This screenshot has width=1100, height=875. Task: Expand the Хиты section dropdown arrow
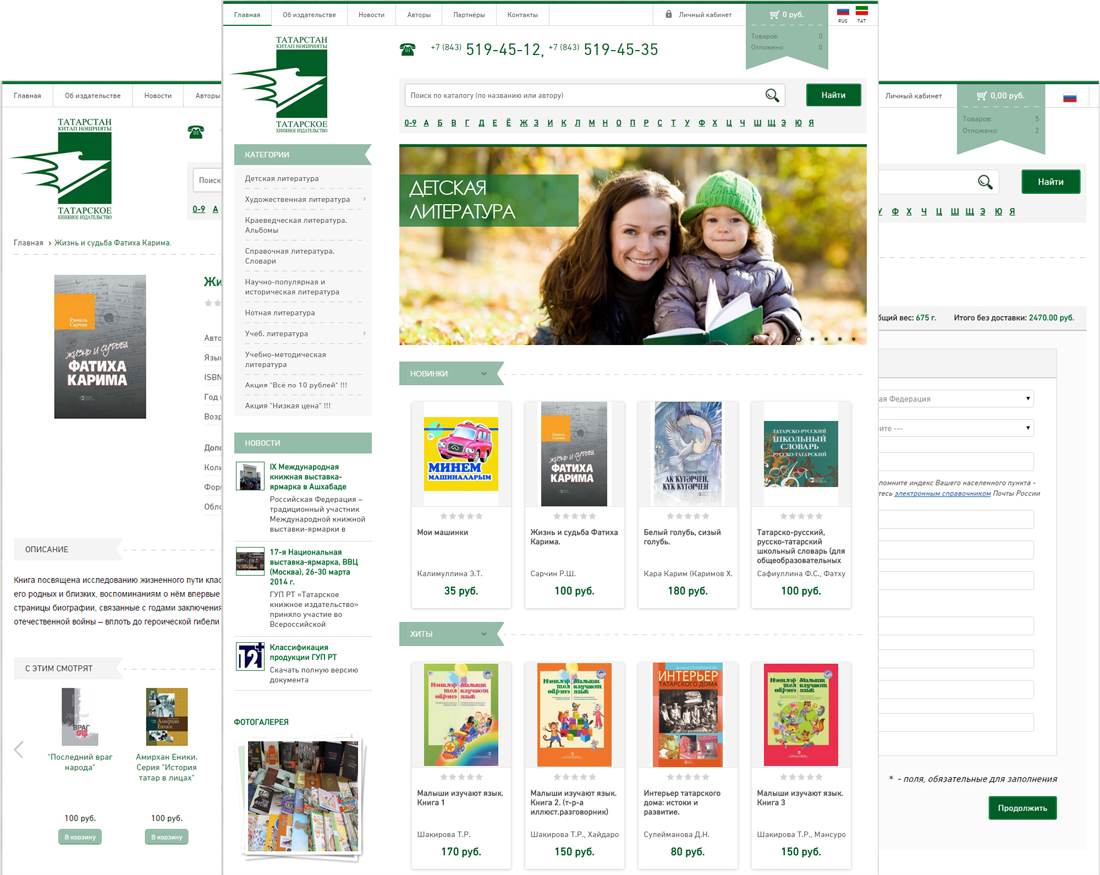[483, 634]
